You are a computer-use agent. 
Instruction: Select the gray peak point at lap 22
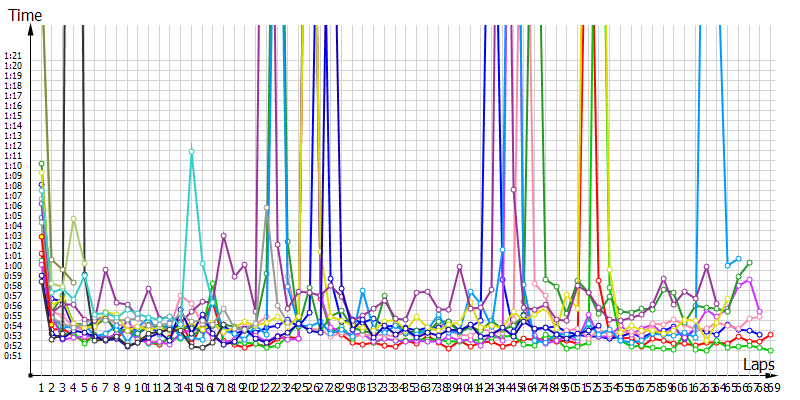click(x=267, y=208)
